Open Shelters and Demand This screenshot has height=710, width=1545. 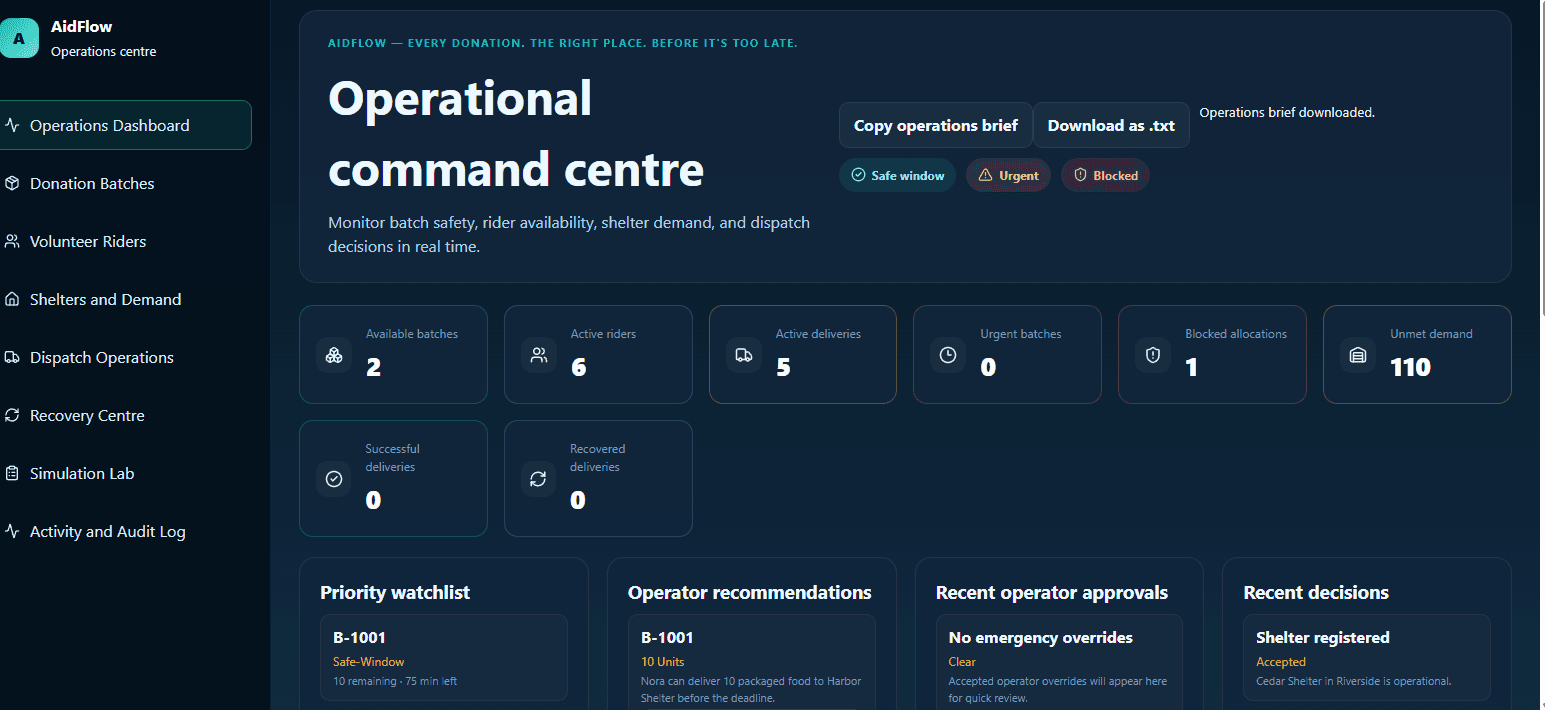pos(124,300)
